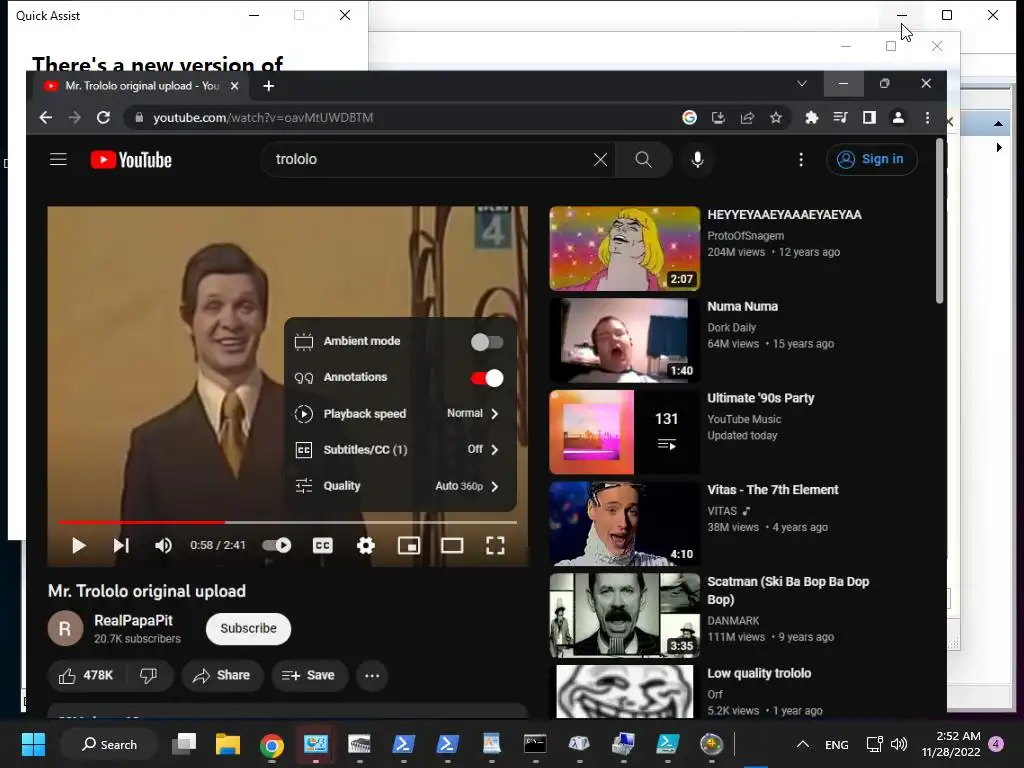The image size is (1024, 768).
Task: Close the Mr. Trololo tab
Action: point(234,86)
